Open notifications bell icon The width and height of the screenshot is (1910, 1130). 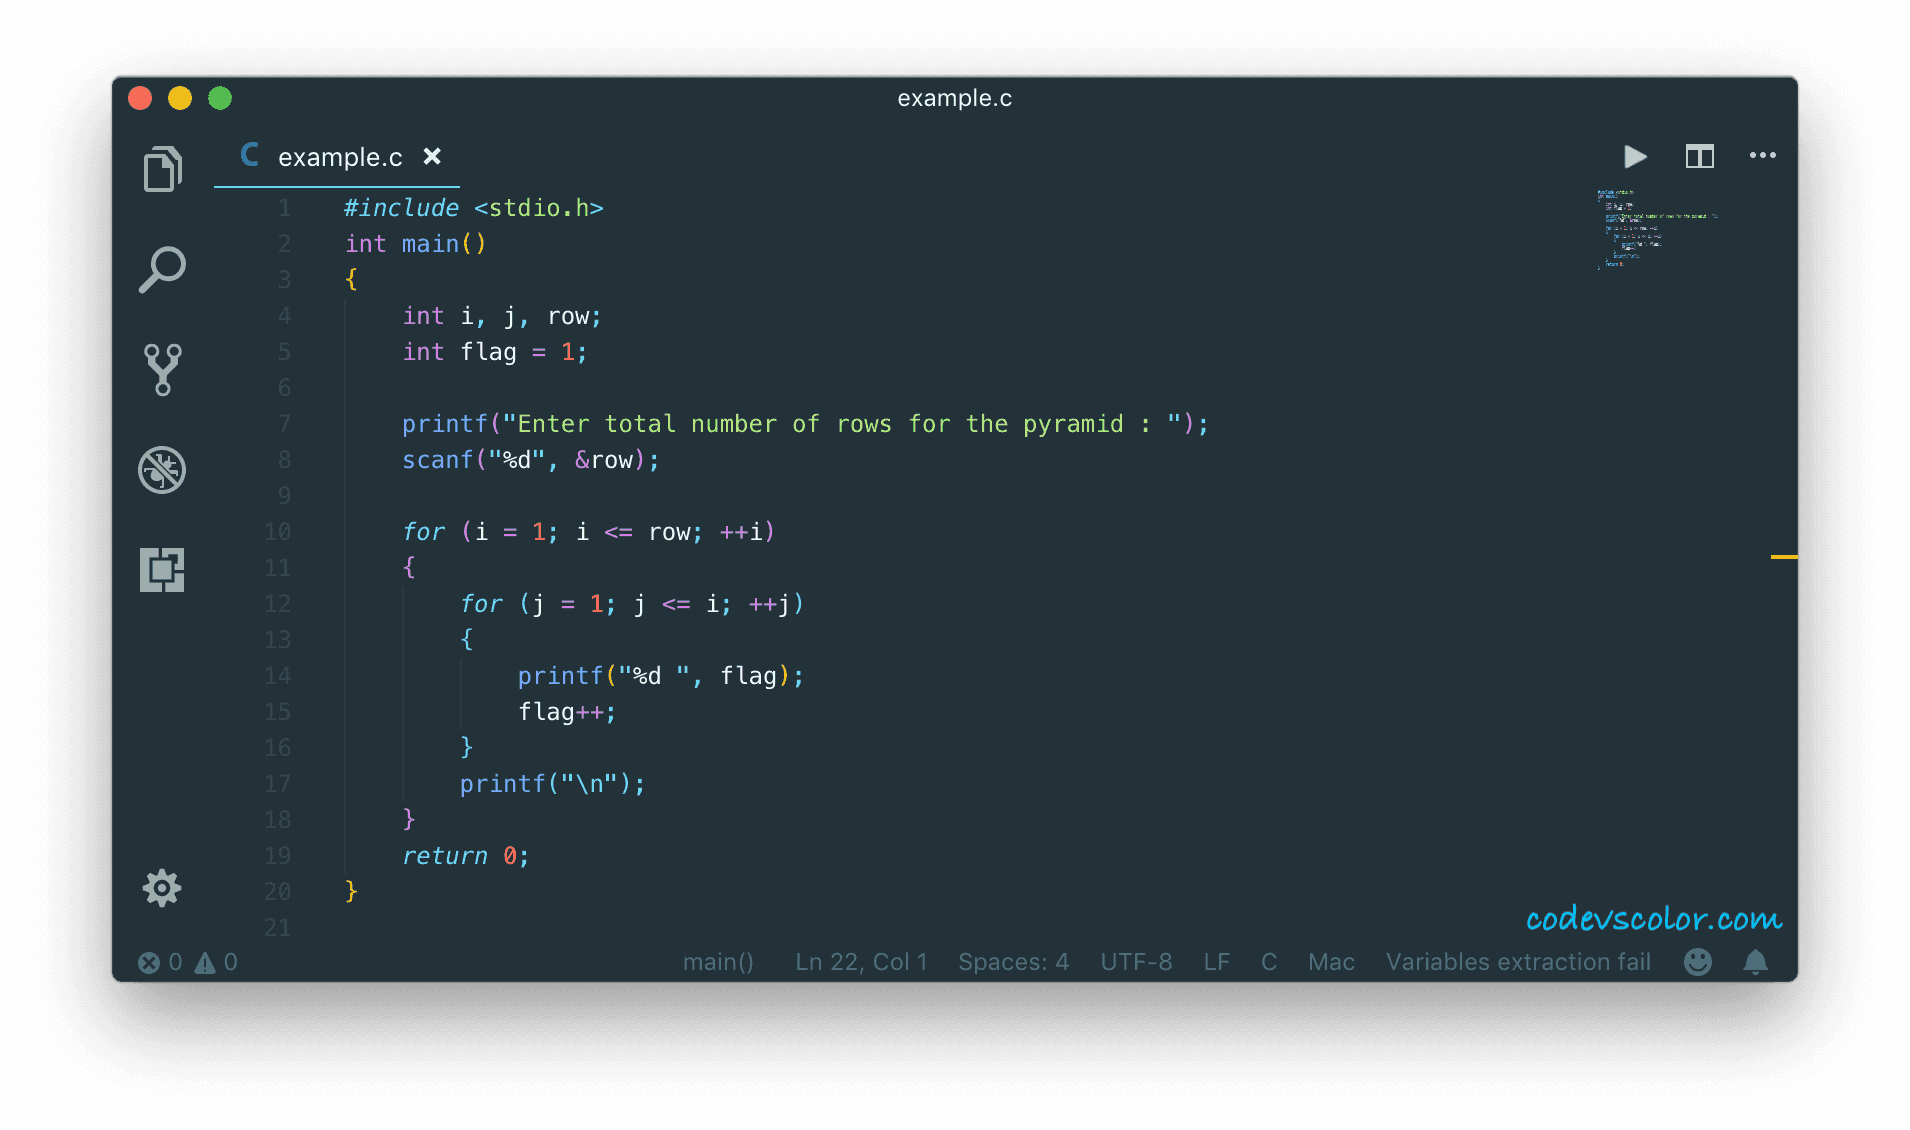pyautogui.click(x=1755, y=962)
